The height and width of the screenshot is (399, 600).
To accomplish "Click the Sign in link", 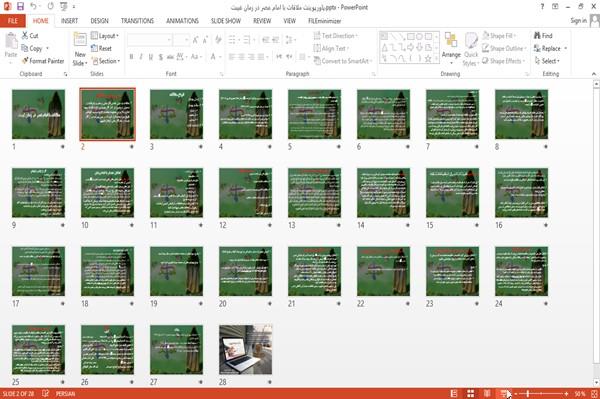I will pyautogui.click(x=578, y=21).
